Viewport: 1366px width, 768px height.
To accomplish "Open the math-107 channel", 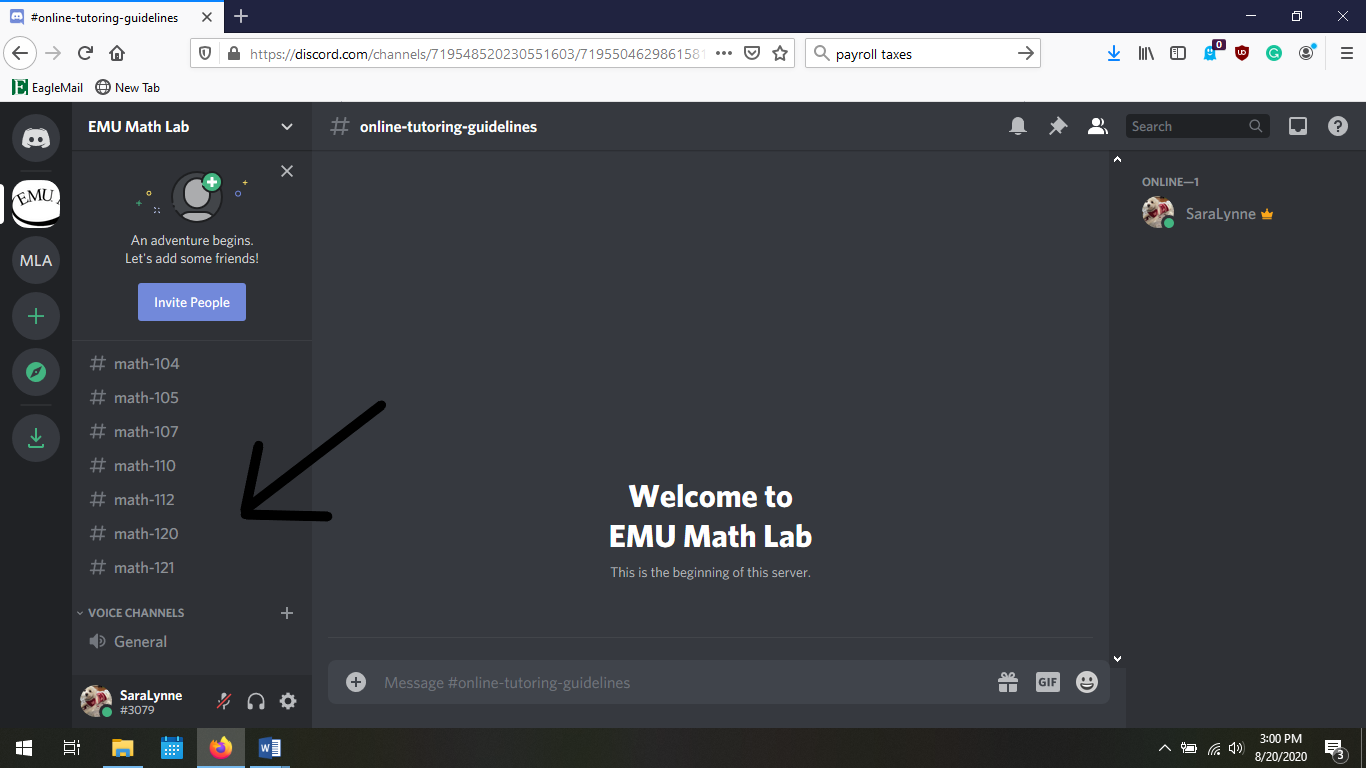I will [x=192, y=432].
